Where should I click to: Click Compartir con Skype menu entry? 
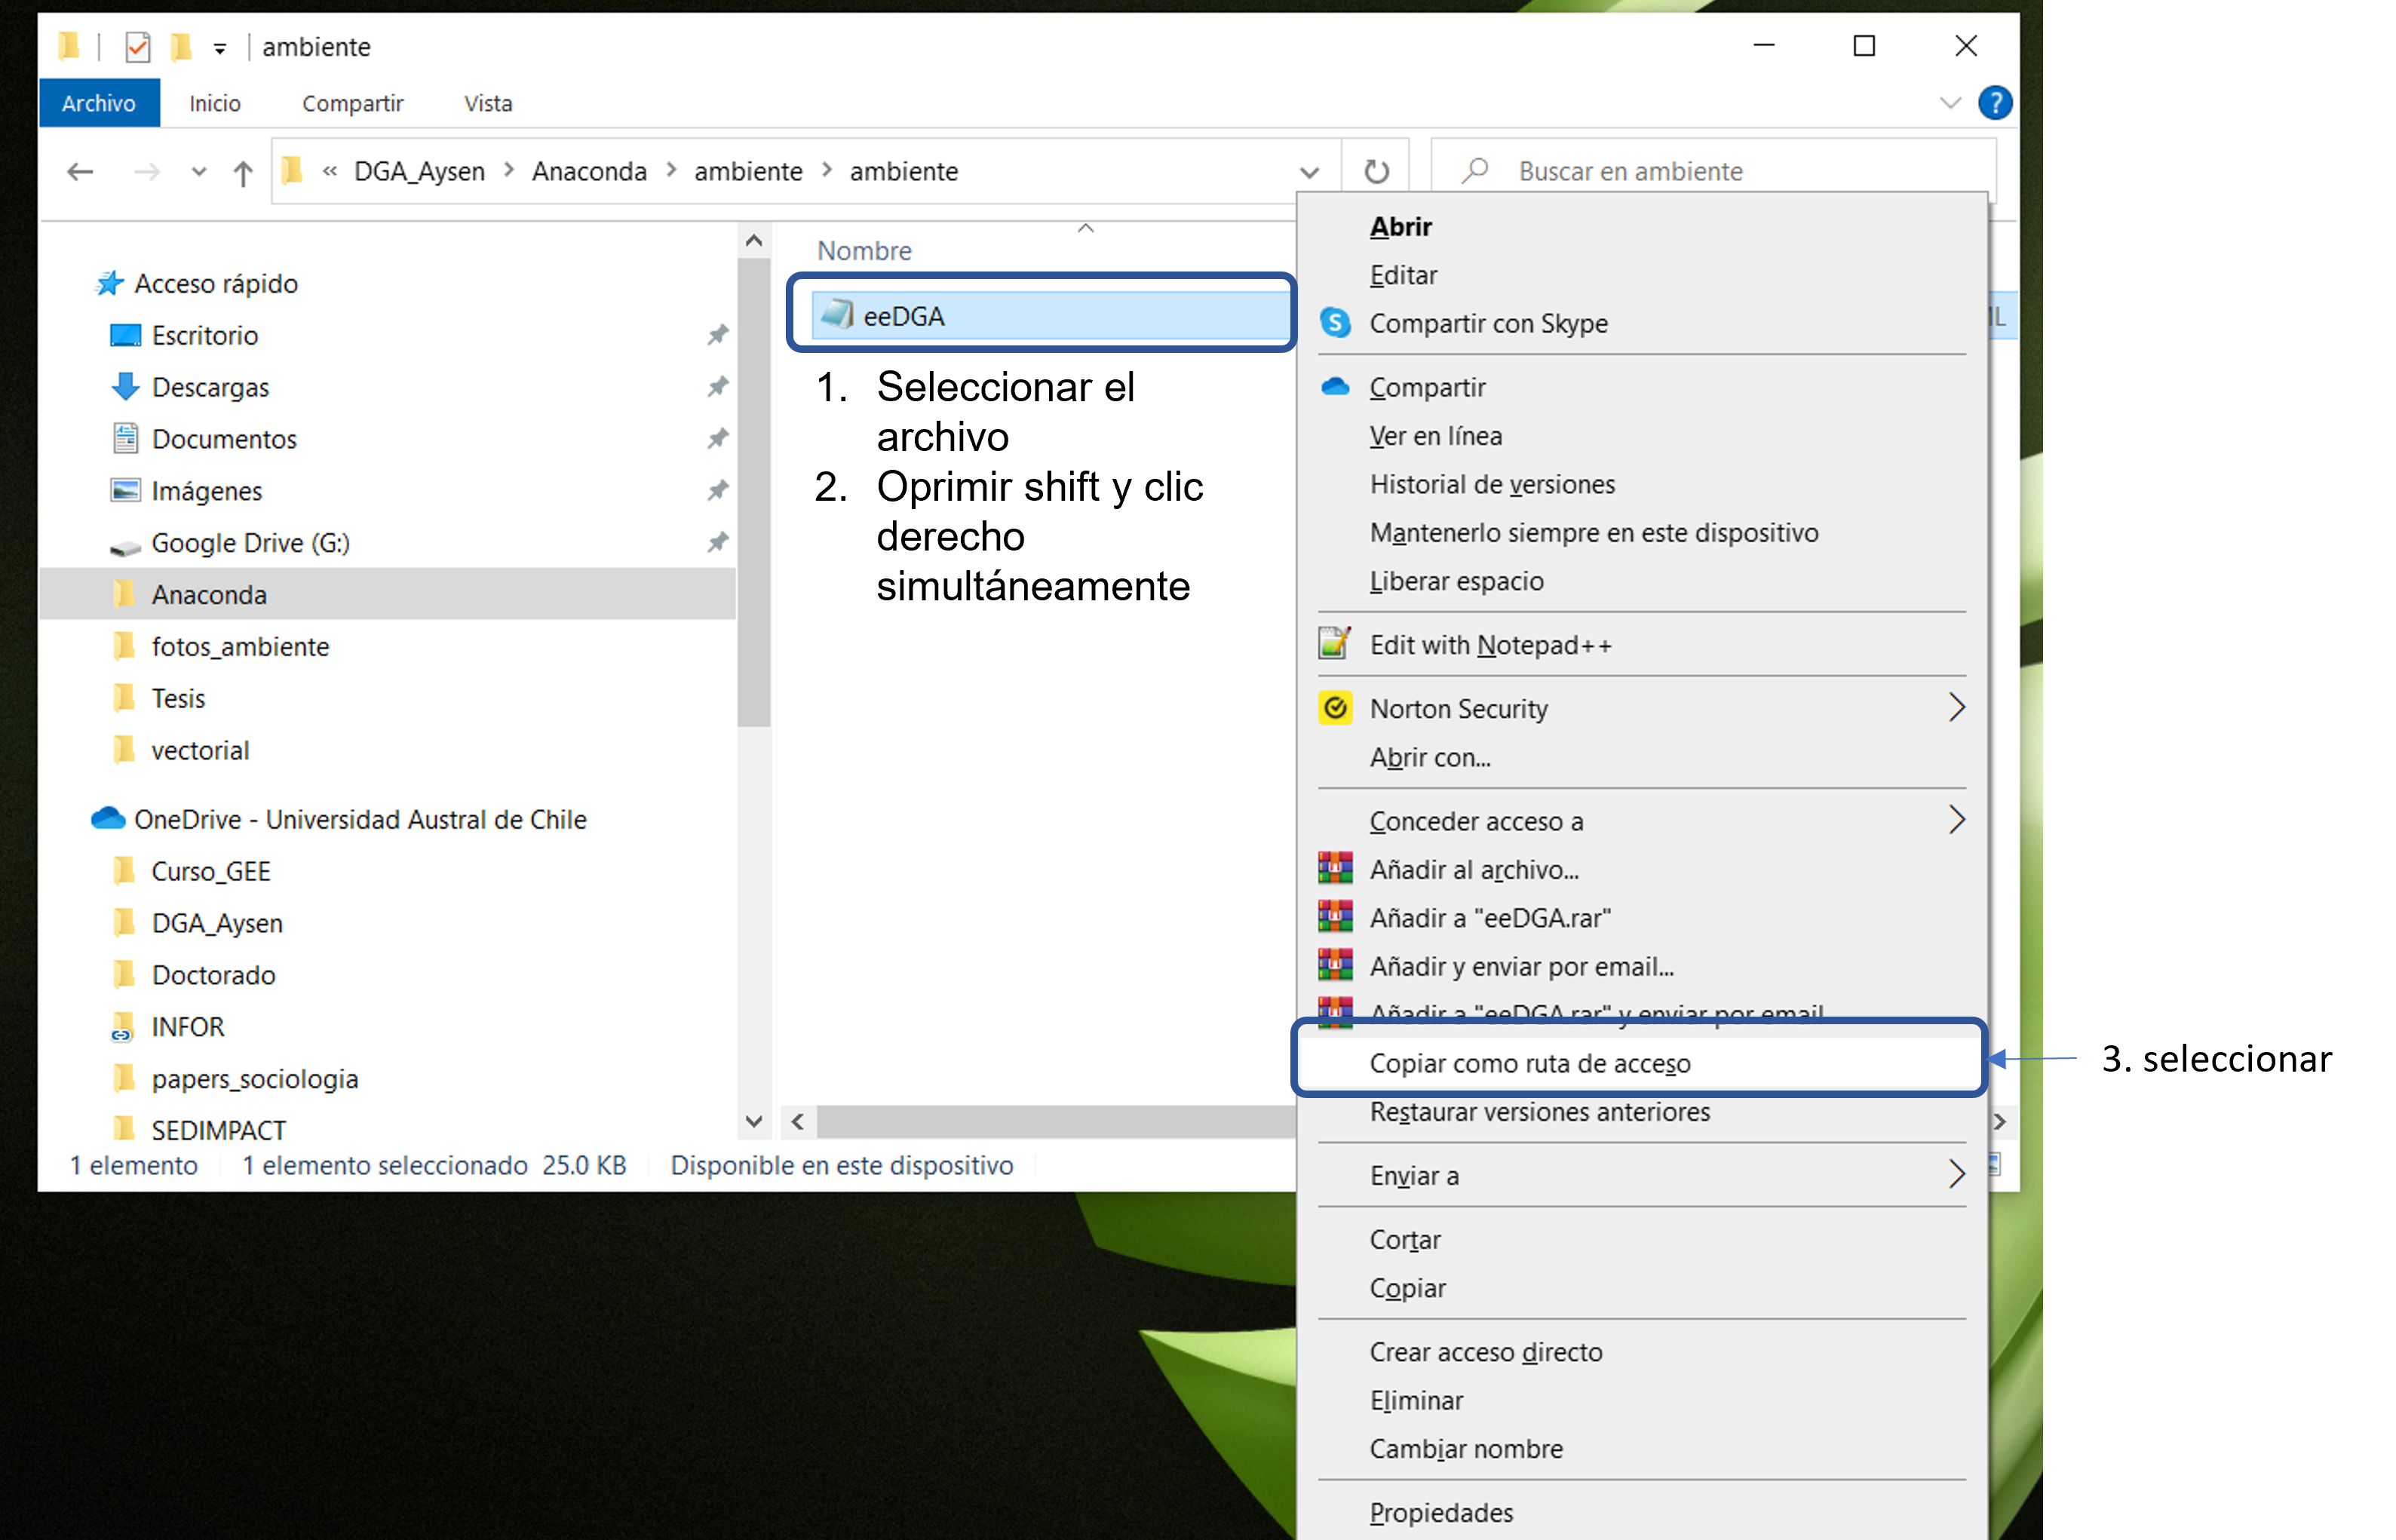click(1487, 324)
